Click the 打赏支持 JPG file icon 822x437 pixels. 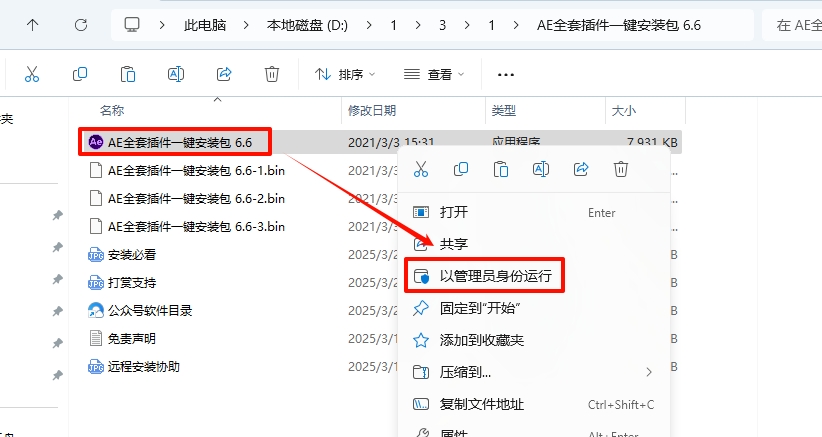pyautogui.click(x=95, y=283)
